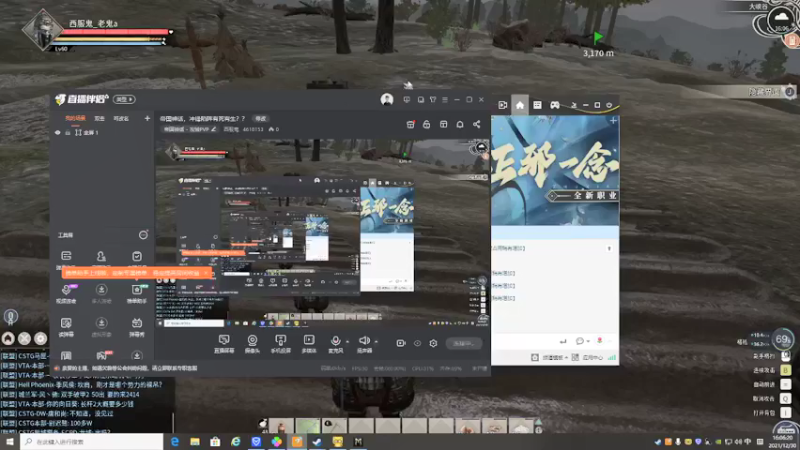Toggle the preview eye icon near the settings gear
This screenshot has width=800, height=450.
(417, 343)
